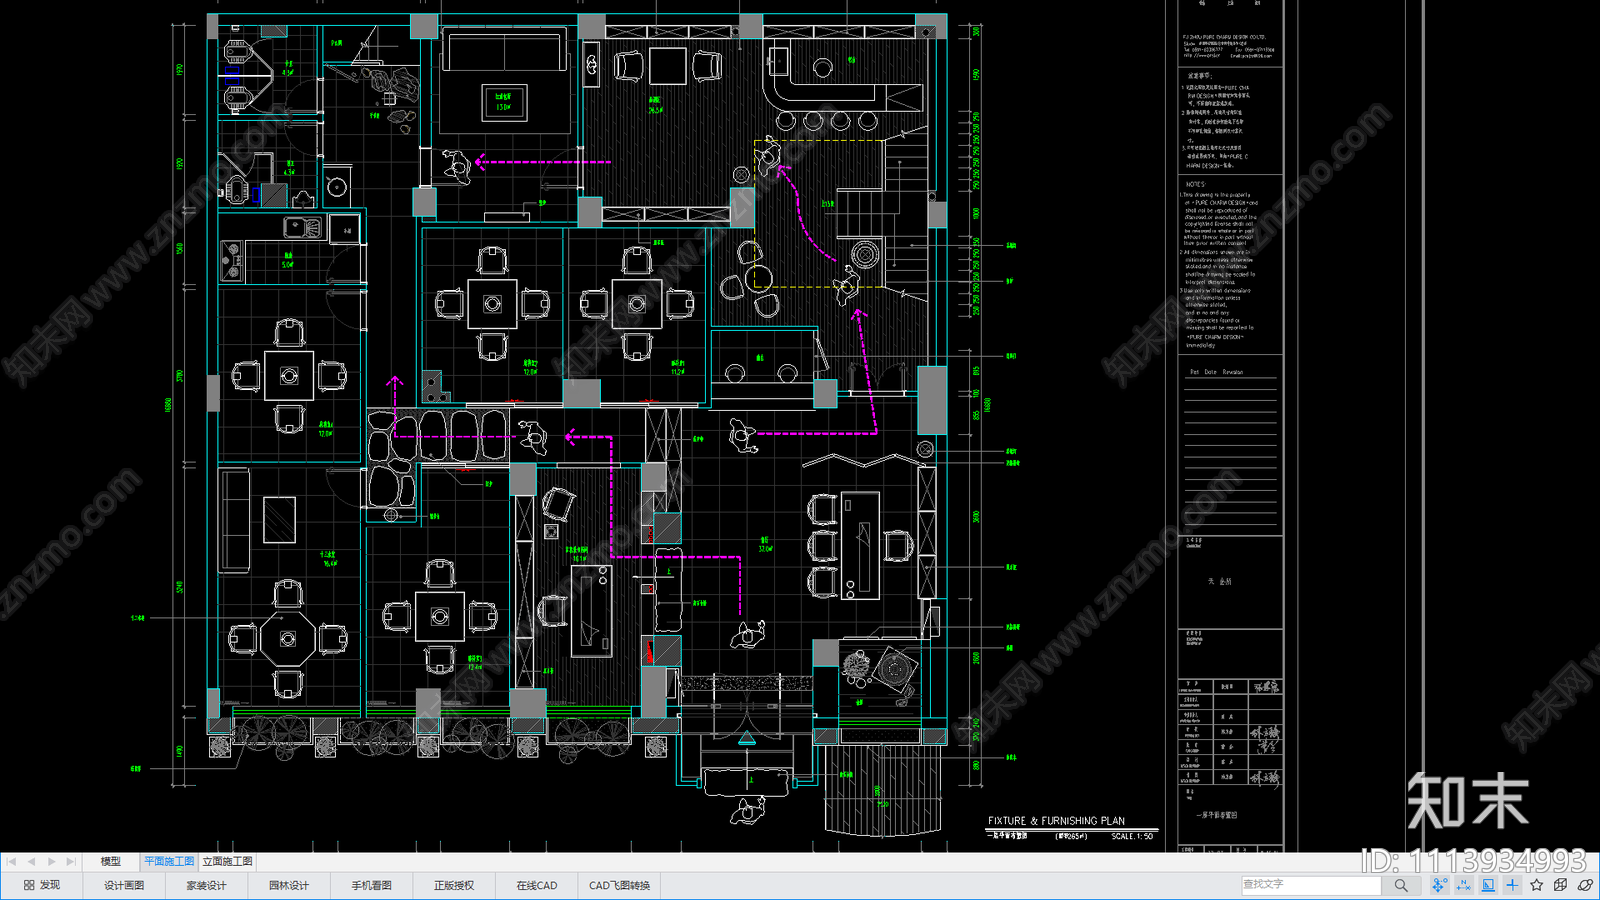Screen dimensions: 1600x900
Task: Launch 在线CAD from the bottom bar
Action: (537, 885)
